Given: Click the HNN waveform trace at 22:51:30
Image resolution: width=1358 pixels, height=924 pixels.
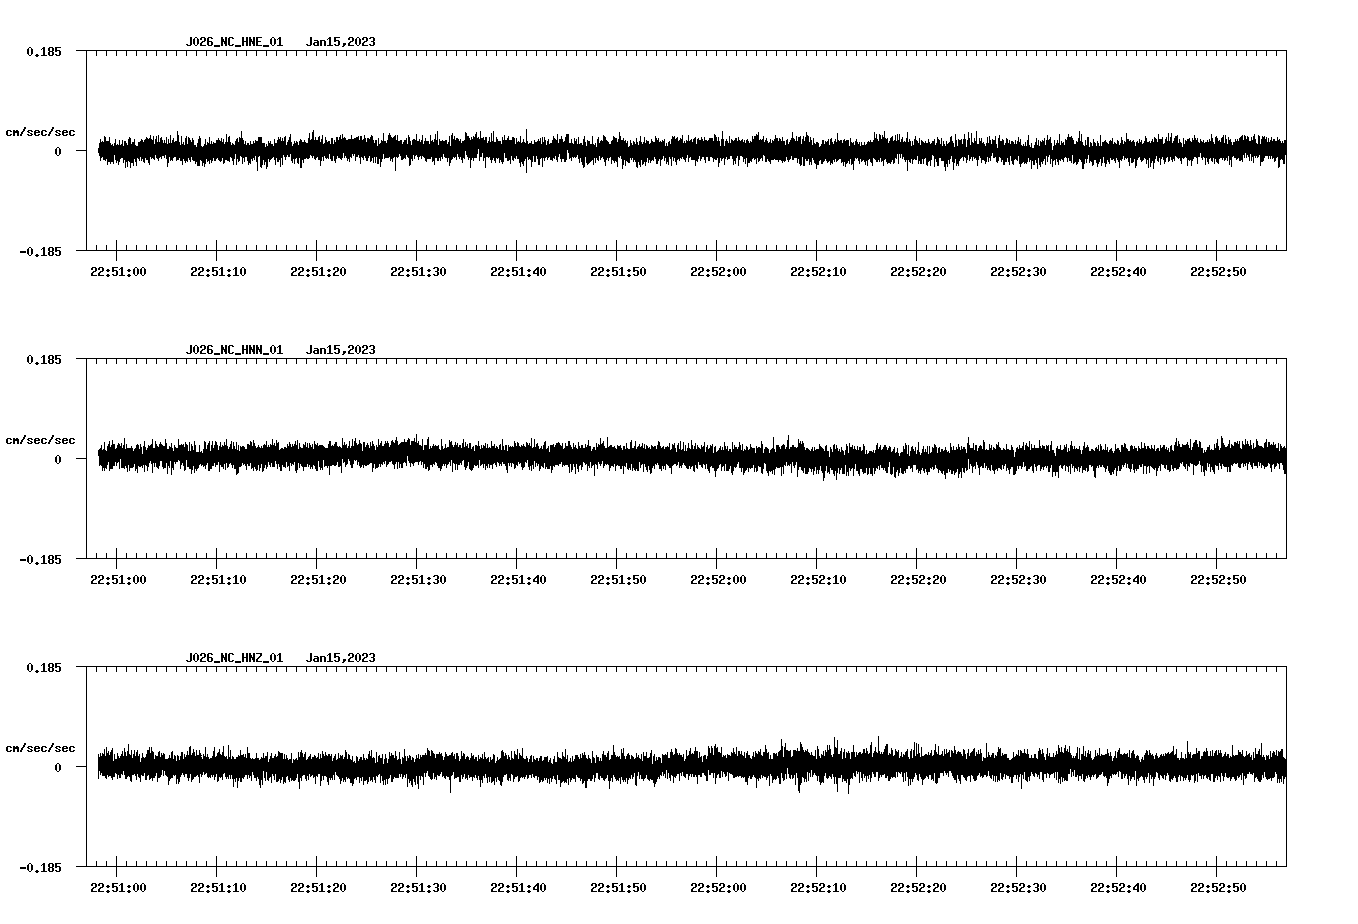Looking at the screenshot, I should tap(417, 453).
